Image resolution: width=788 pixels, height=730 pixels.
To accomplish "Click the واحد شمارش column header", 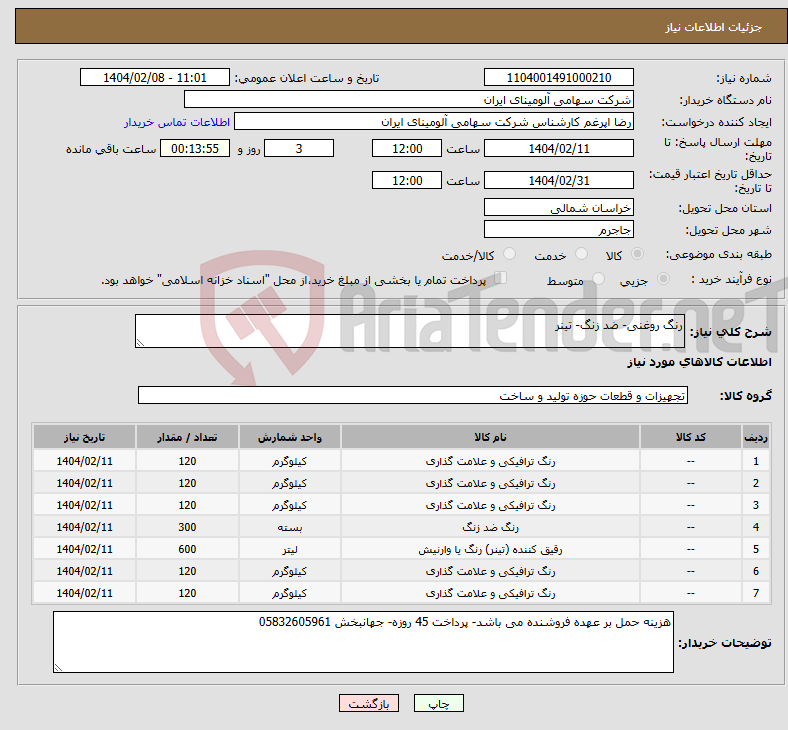I will [289, 437].
